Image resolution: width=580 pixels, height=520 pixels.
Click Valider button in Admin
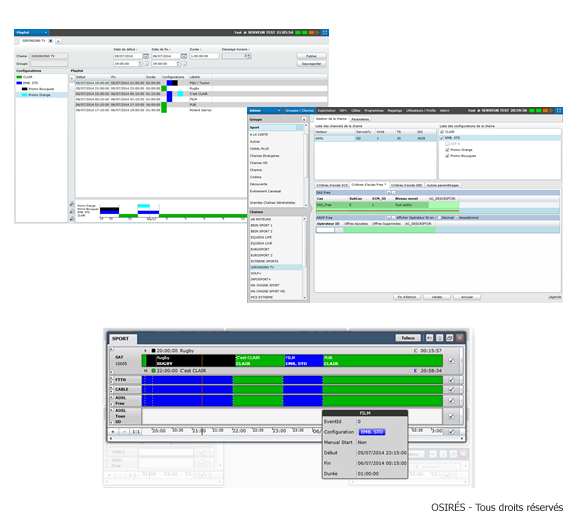coord(437,297)
